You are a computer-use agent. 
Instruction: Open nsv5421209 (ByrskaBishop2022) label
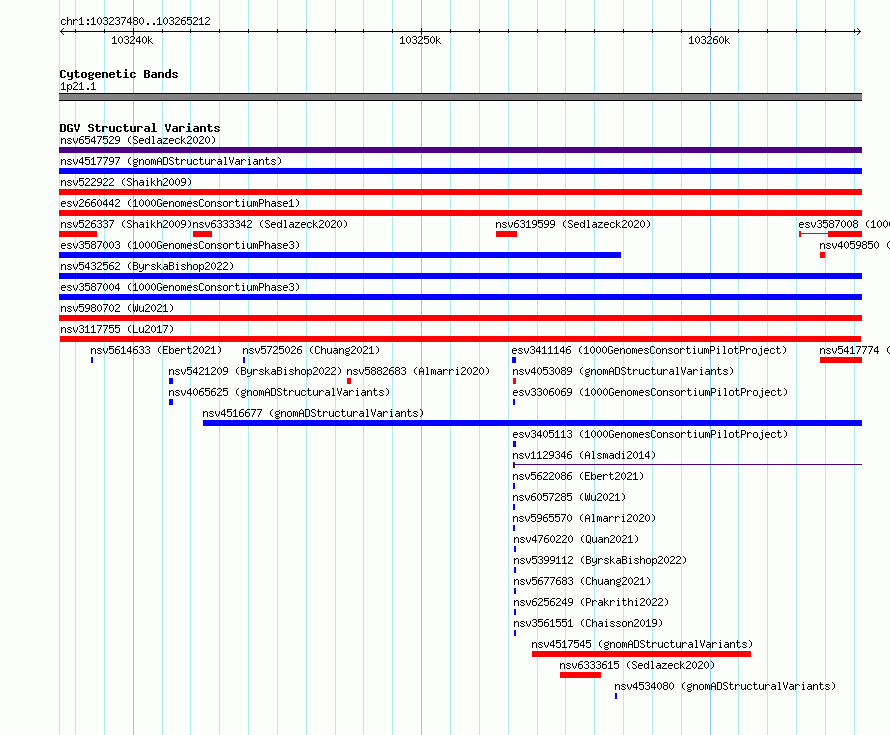pyautogui.click(x=255, y=371)
